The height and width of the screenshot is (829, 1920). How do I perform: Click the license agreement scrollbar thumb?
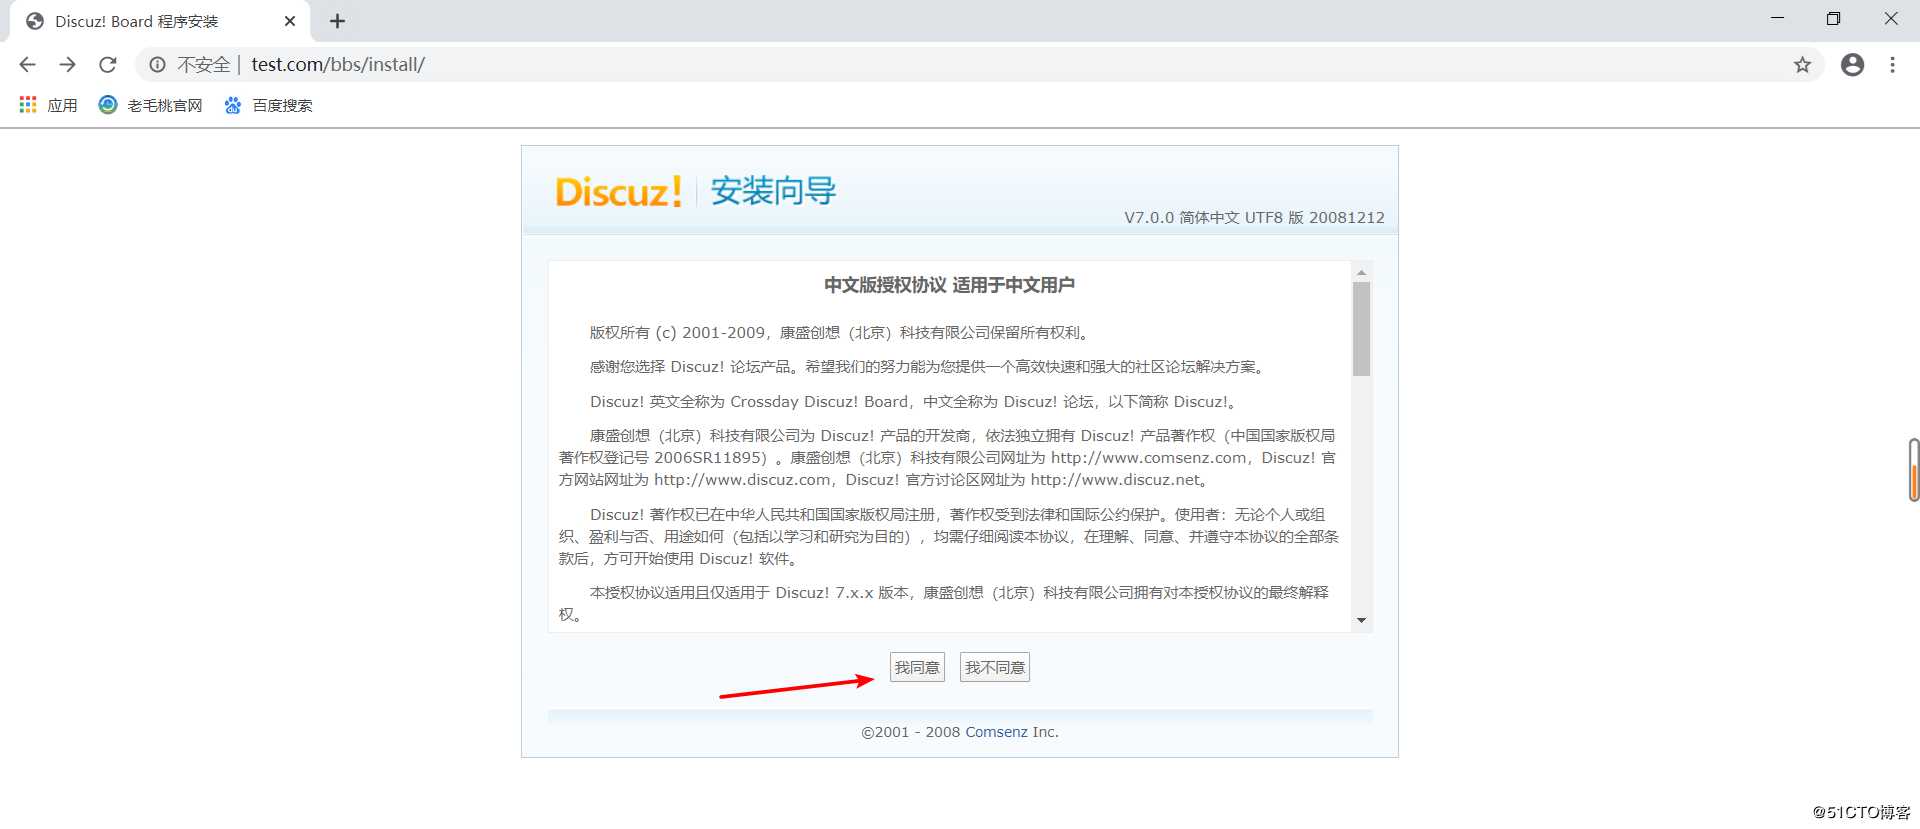1361,329
